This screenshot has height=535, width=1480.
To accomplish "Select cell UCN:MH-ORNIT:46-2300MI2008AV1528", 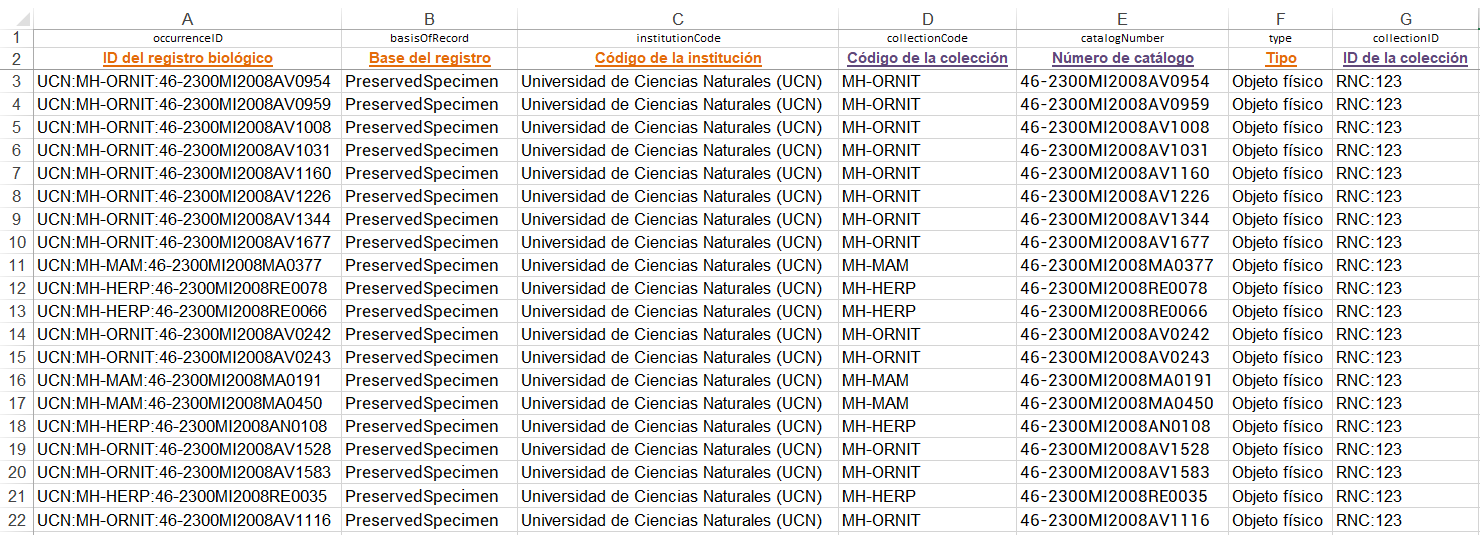I will click(187, 449).
